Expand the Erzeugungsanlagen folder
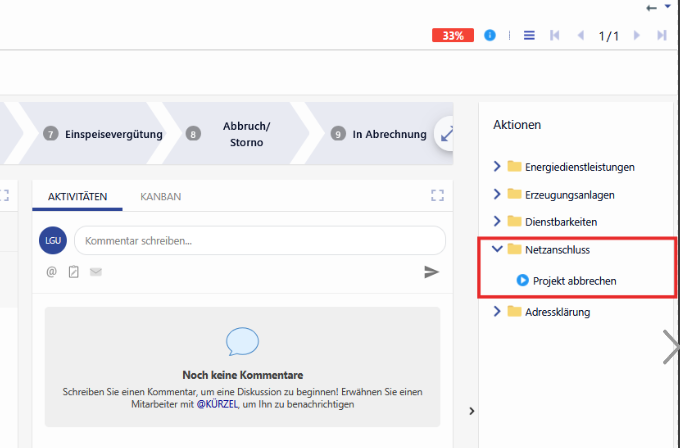Screen dimensions: 680x448 pyautogui.click(x=497, y=193)
